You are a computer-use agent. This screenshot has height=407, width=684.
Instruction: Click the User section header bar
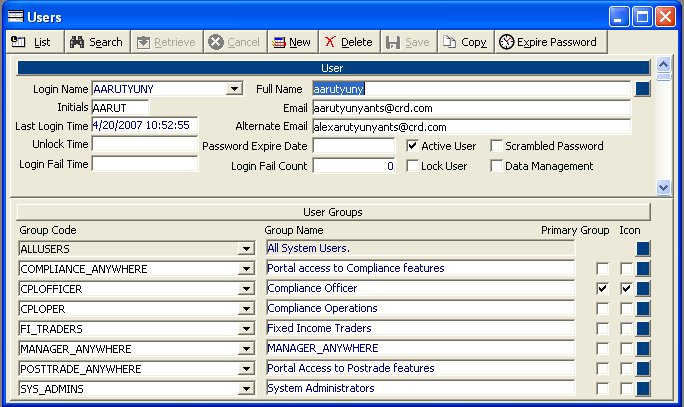[333, 68]
